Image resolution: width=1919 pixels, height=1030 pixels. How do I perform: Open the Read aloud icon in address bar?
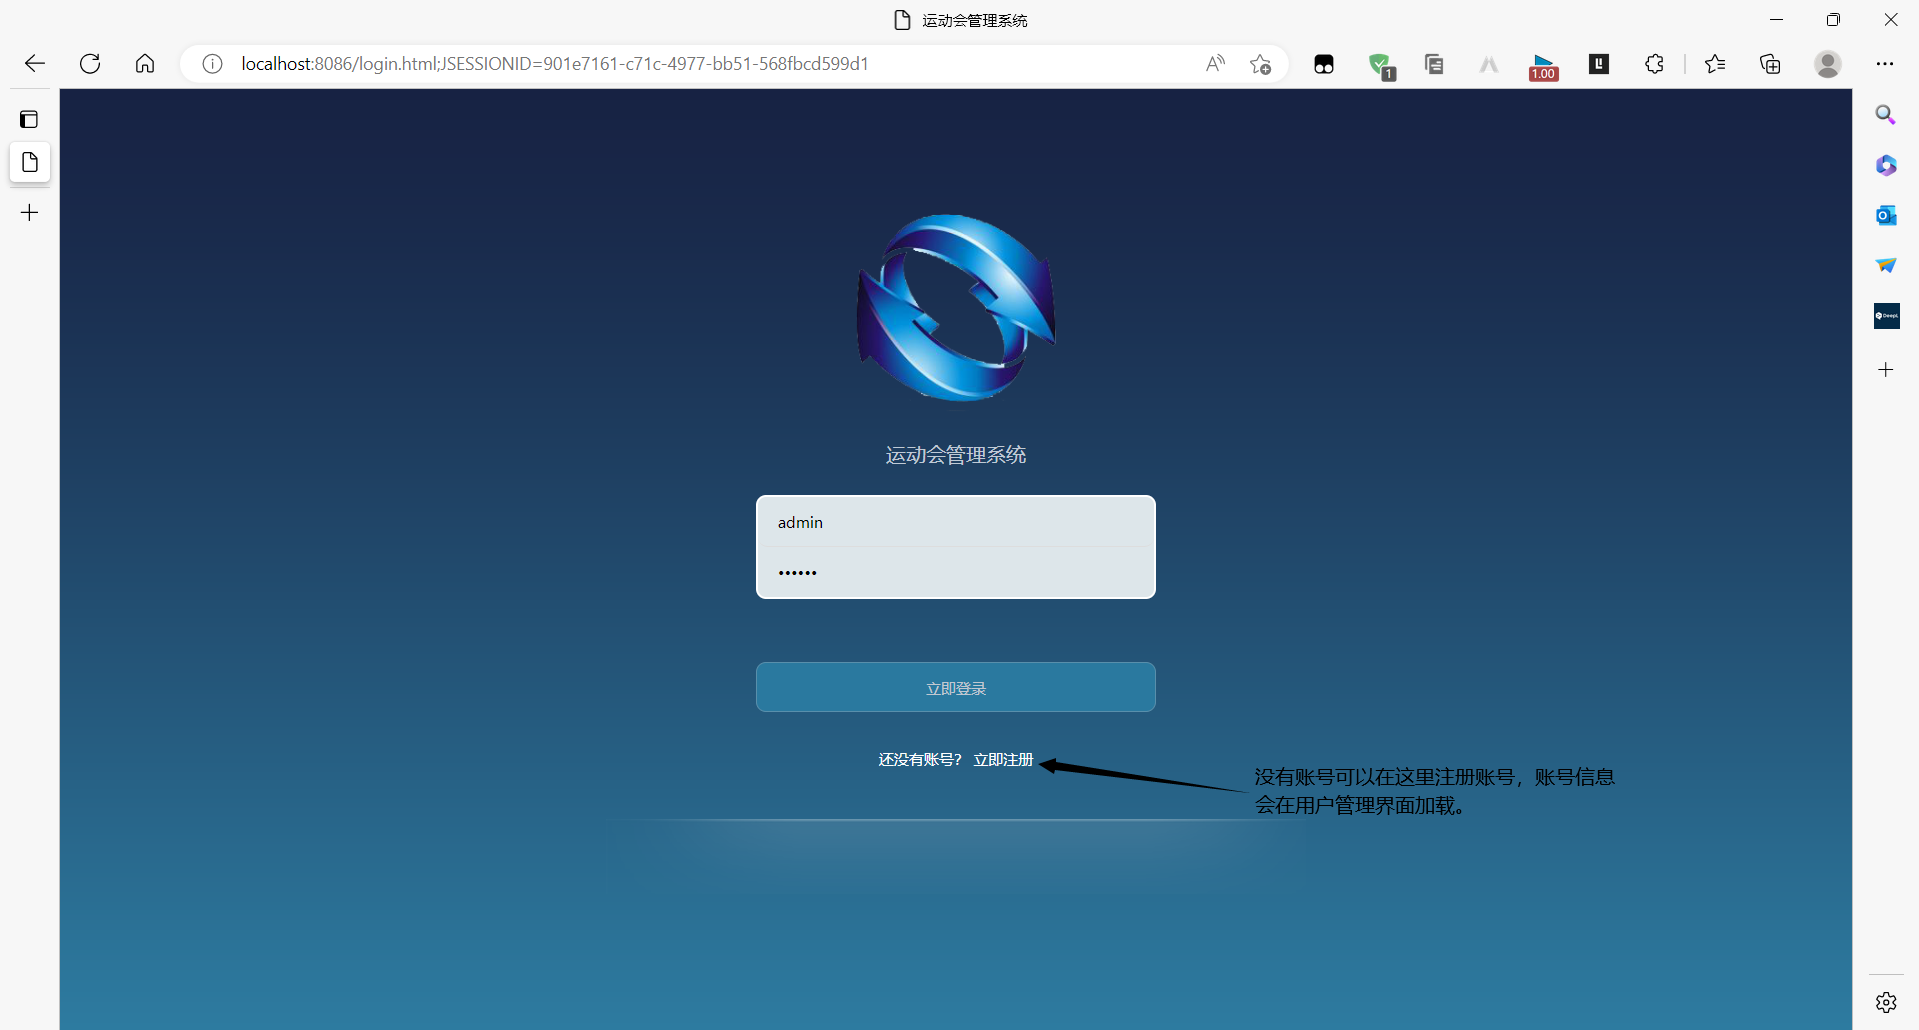point(1215,64)
